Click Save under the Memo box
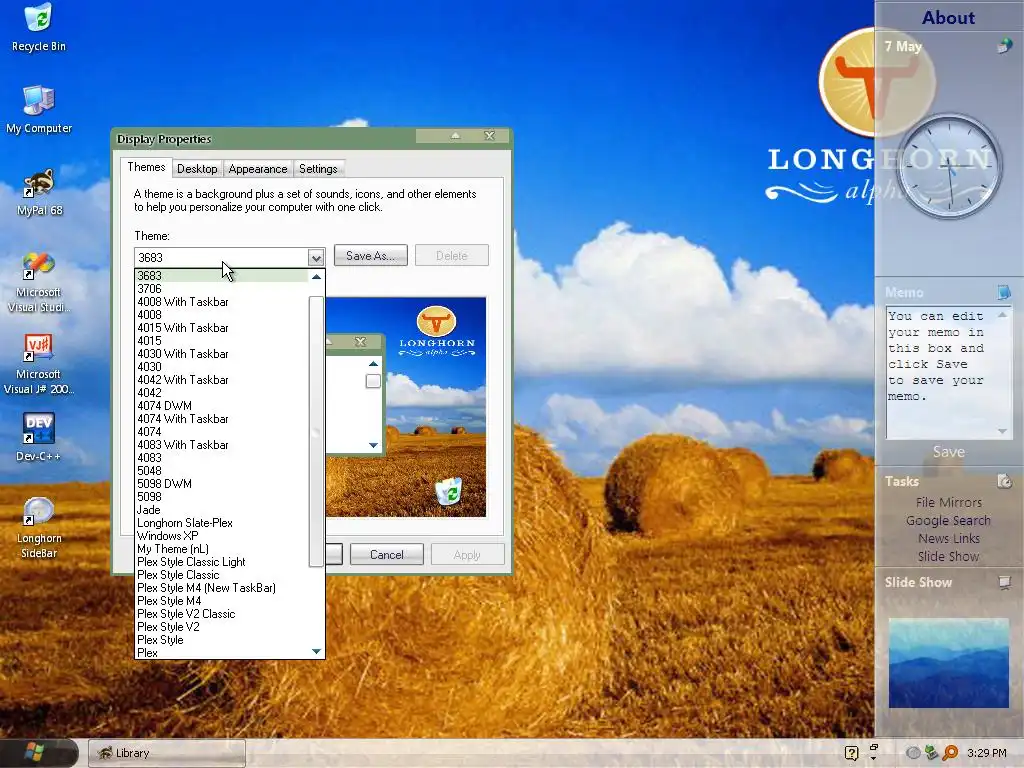Screen dimensions: 1024x768 coord(948,452)
